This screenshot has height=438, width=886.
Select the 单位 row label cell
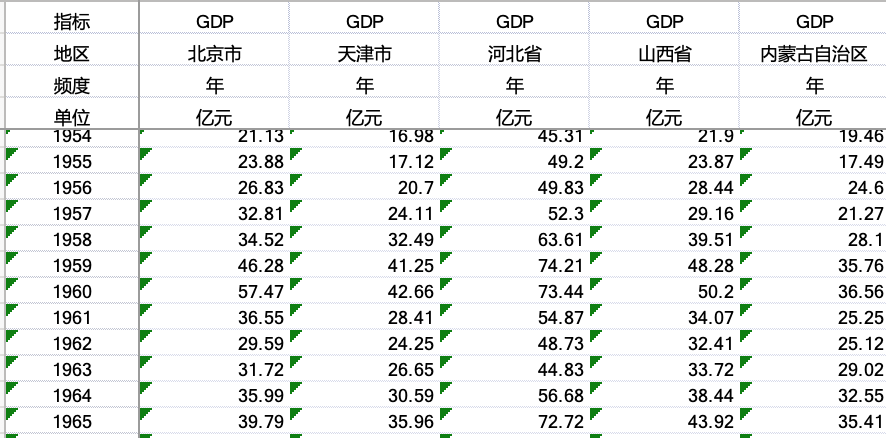(71, 116)
